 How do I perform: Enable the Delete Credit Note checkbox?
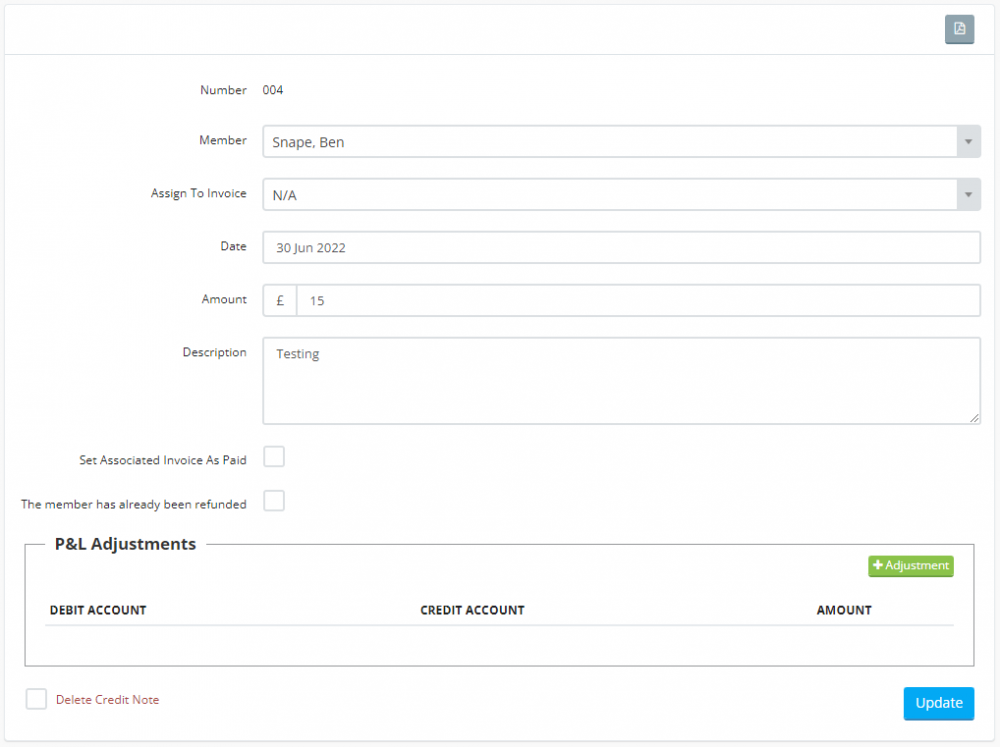pyautogui.click(x=37, y=699)
